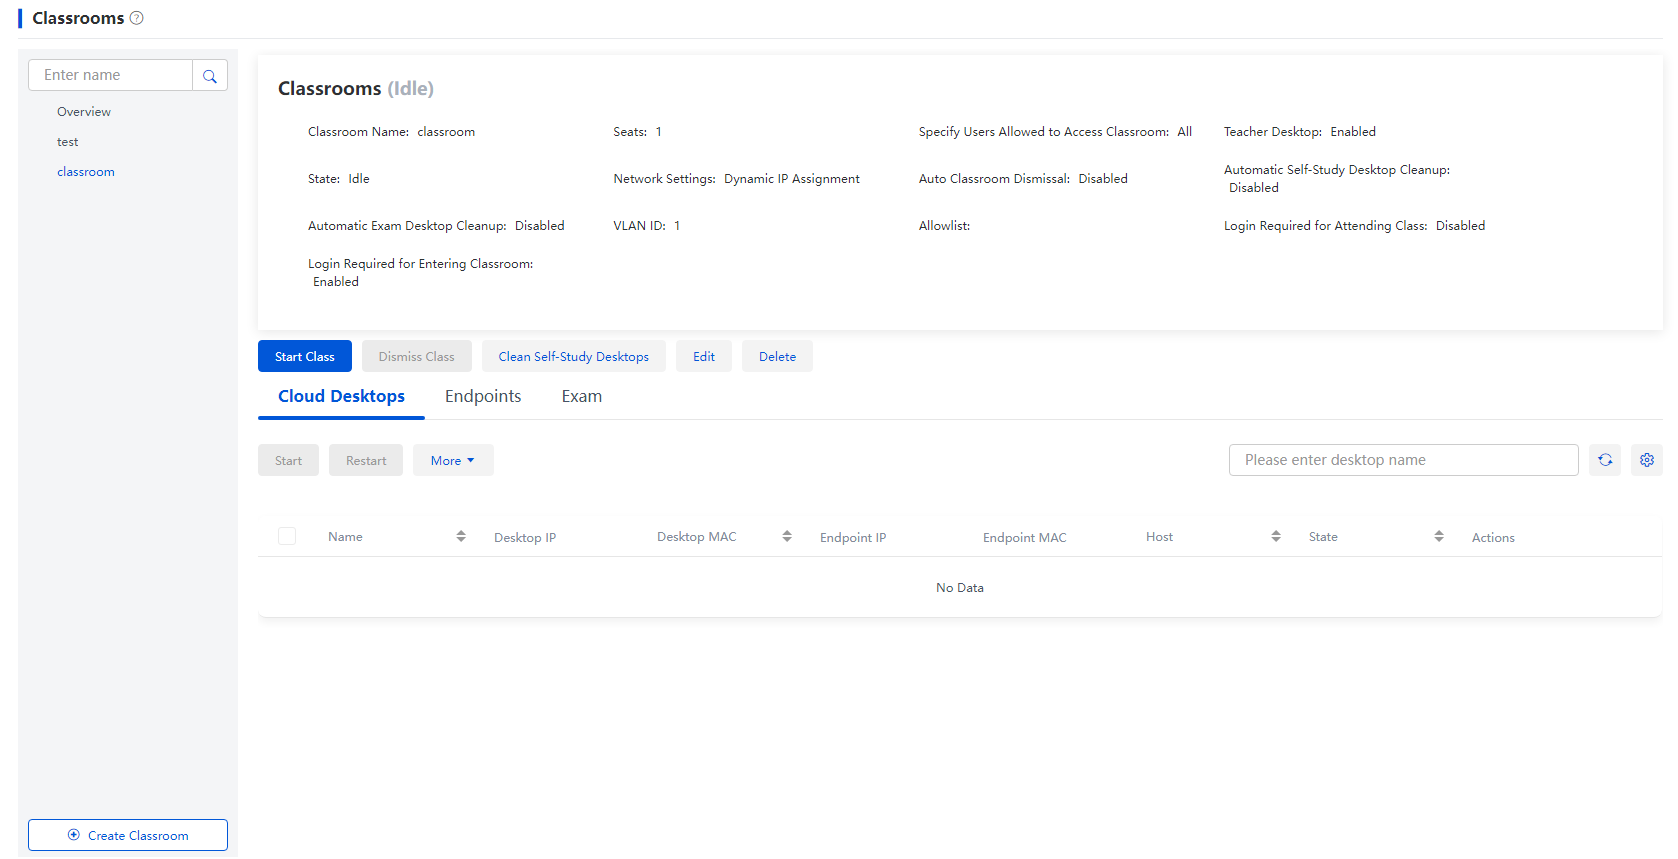The width and height of the screenshot is (1678, 859).
Task: Sort by the Desktop MAC column arrows
Action: 787,537
